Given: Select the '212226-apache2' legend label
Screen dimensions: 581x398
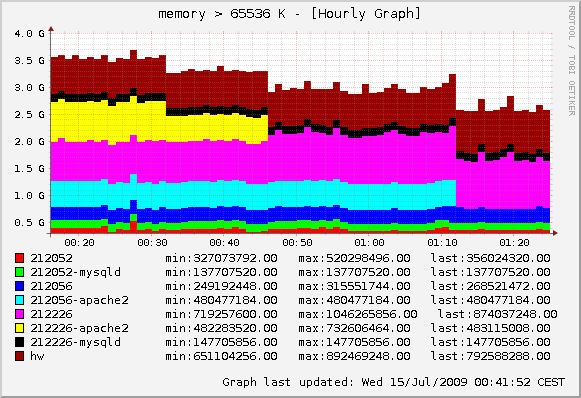Looking at the screenshot, I should [x=80, y=328].
